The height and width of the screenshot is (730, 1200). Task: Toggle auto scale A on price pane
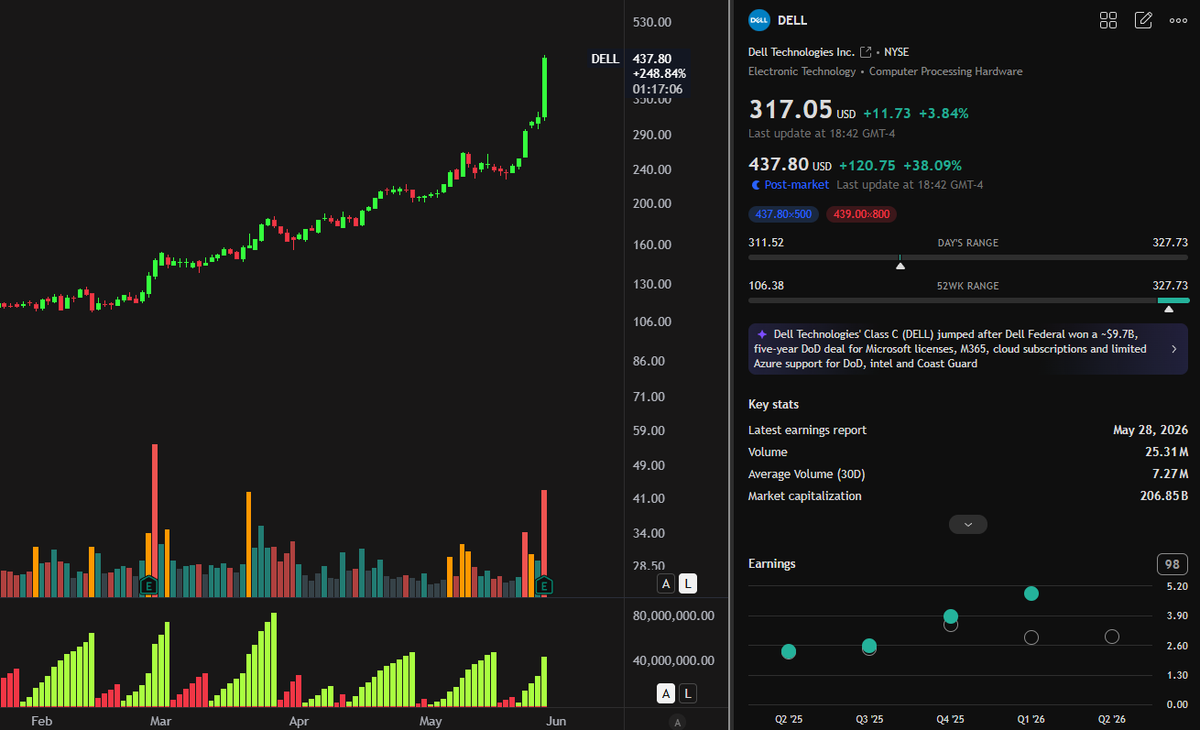666,584
